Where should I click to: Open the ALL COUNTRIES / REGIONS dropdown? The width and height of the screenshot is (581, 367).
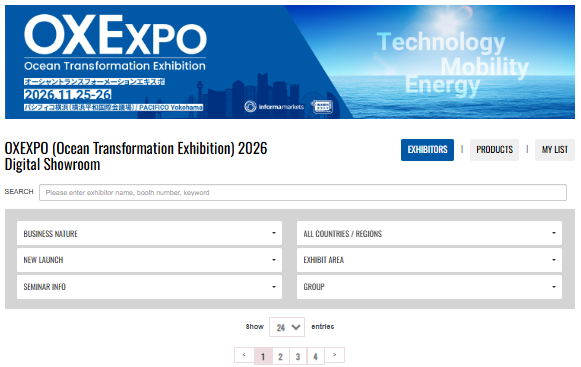click(x=429, y=233)
